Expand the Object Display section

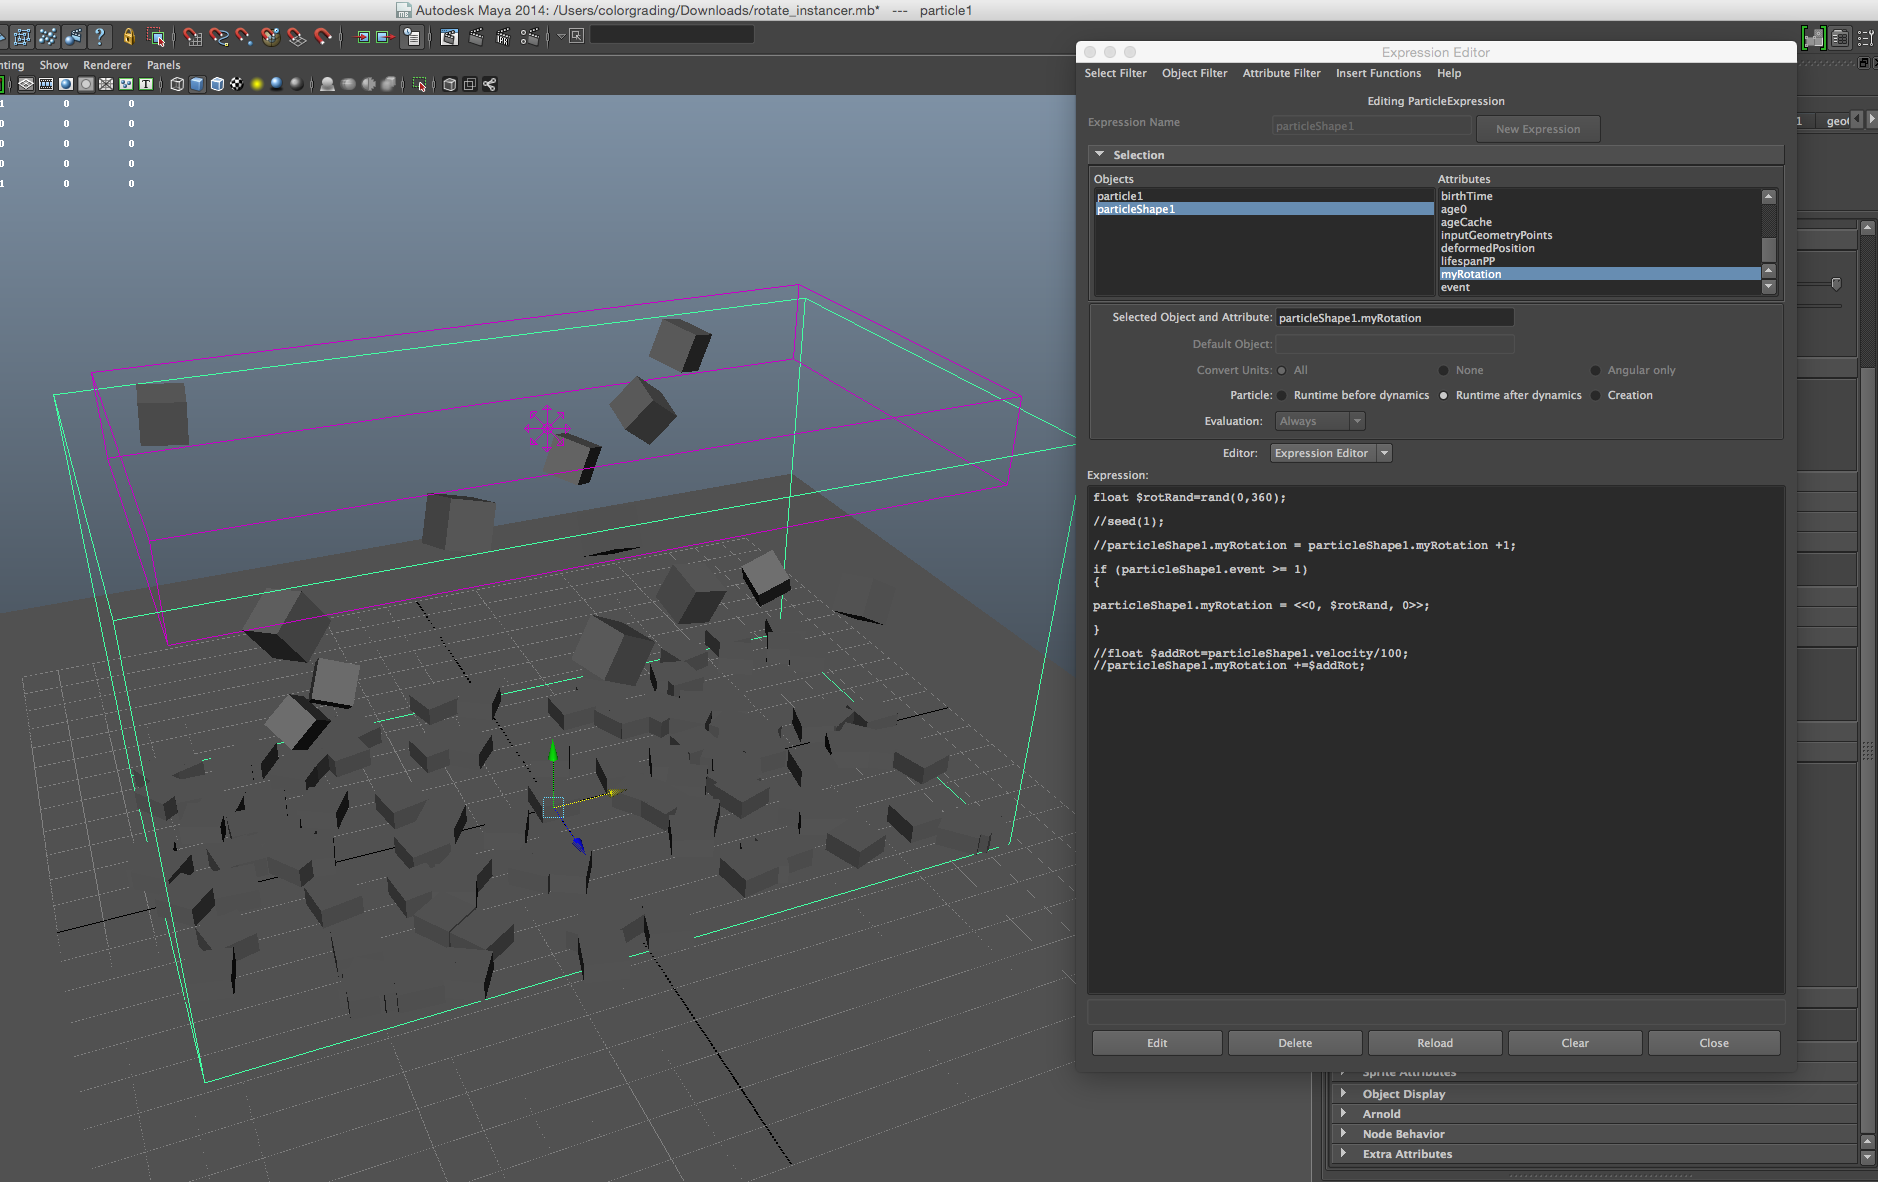tap(1343, 1094)
